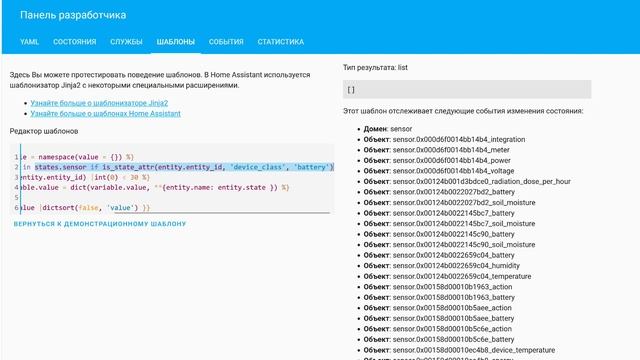Click sensor.0x00158d00010b1963_action entry
This screenshot has height=360, width=640.
coord(438,287)
